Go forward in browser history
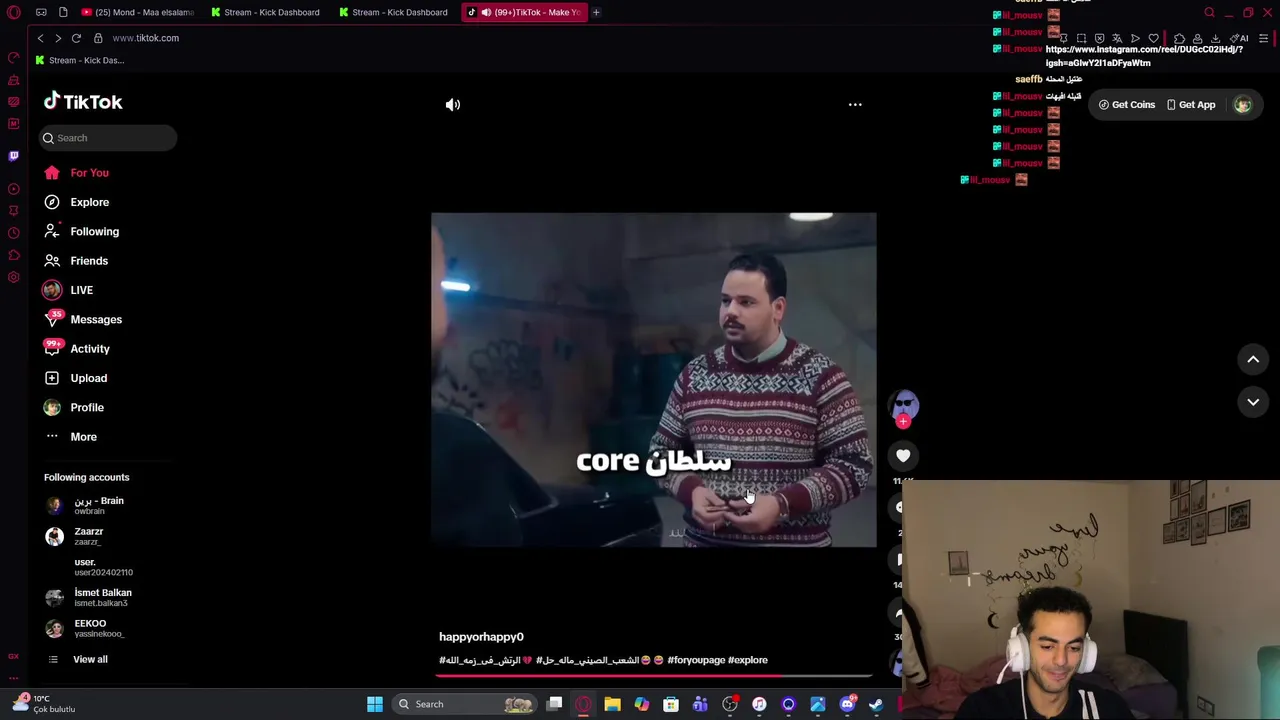Viewport: 1280px width, 720px height. (58, 38)
